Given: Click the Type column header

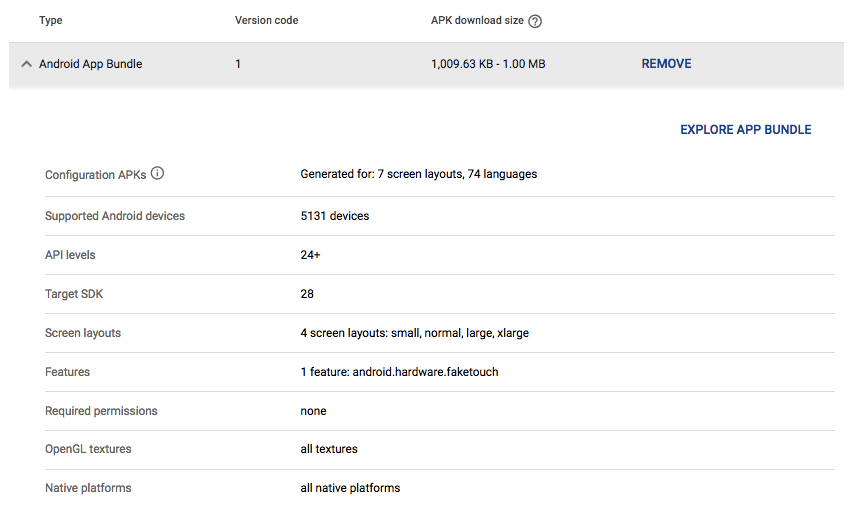Looking at the screenshot, I should tap(50, 21).
